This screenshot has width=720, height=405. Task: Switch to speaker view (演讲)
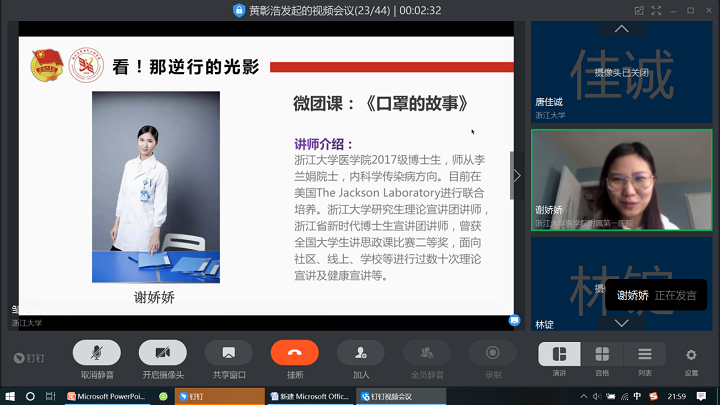pos(559,355)
